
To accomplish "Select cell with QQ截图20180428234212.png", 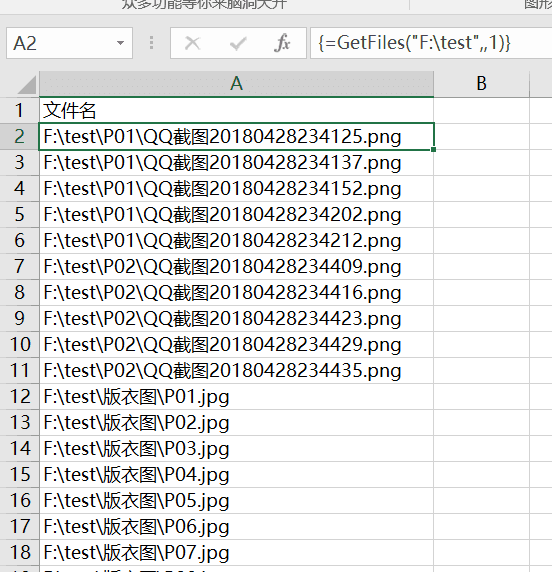I will coord(236,240).
